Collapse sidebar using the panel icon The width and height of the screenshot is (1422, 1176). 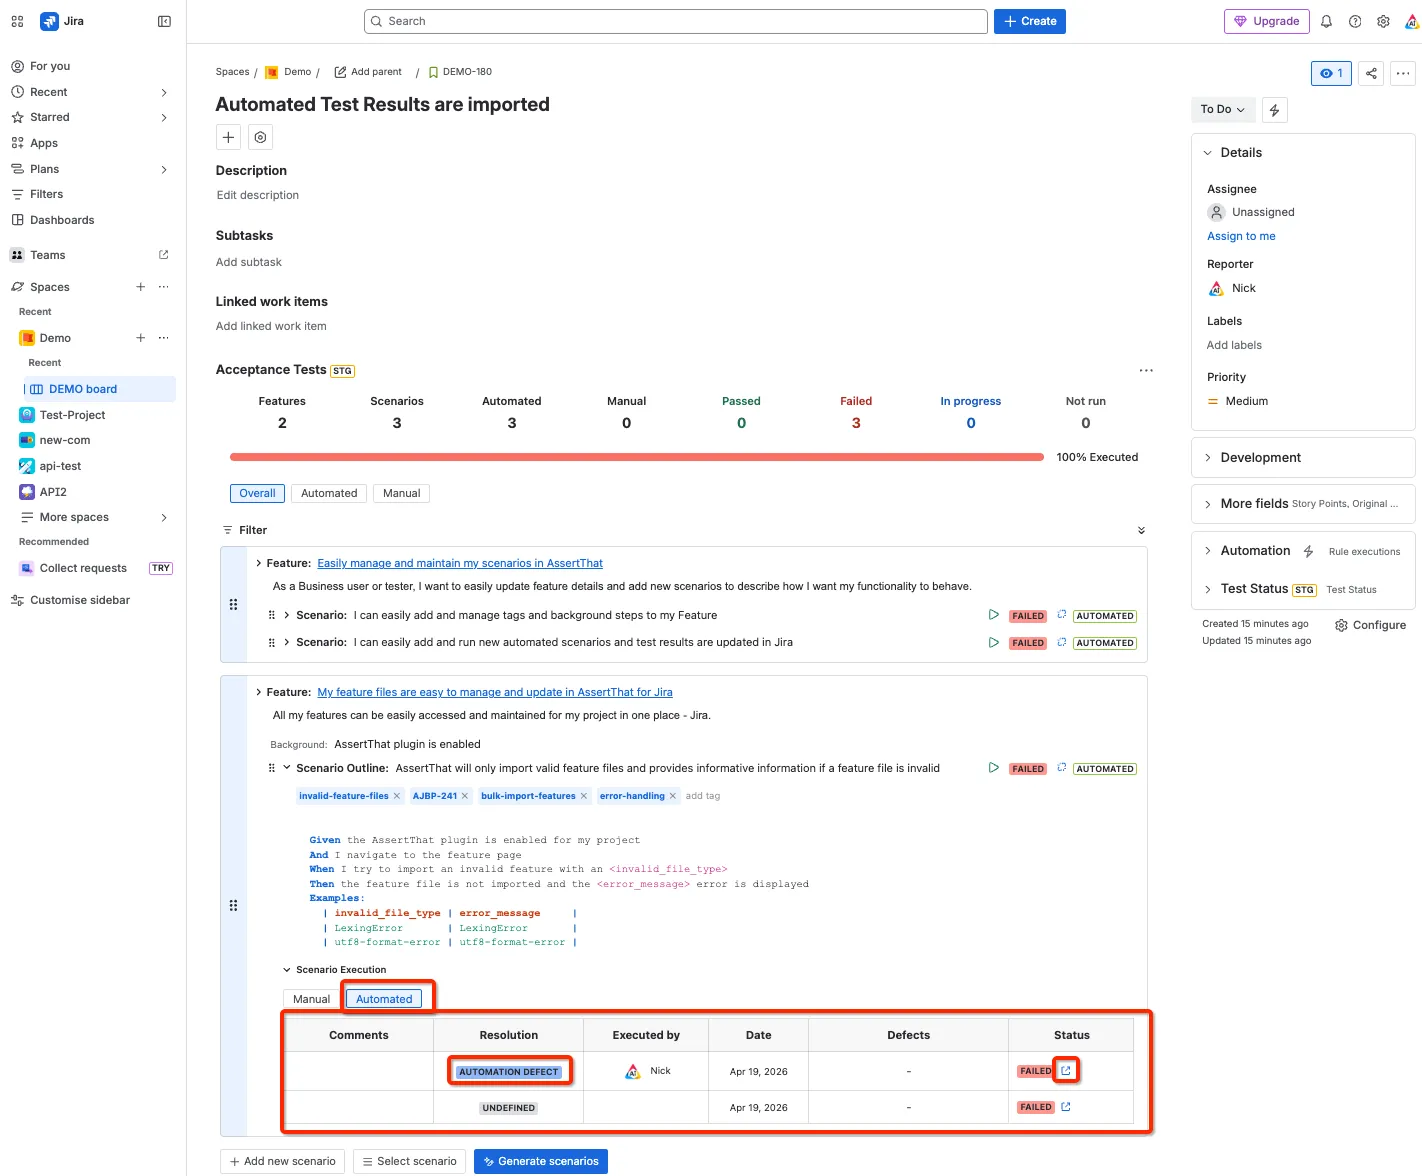click(164, 21)
